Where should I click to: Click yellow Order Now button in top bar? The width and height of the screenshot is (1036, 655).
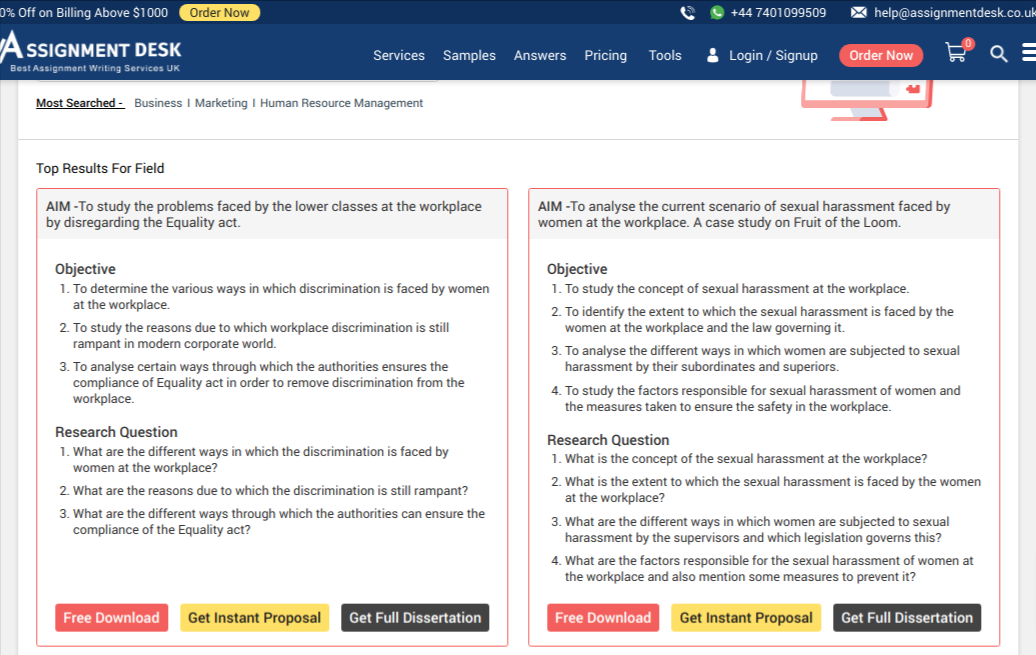[219, 13]
